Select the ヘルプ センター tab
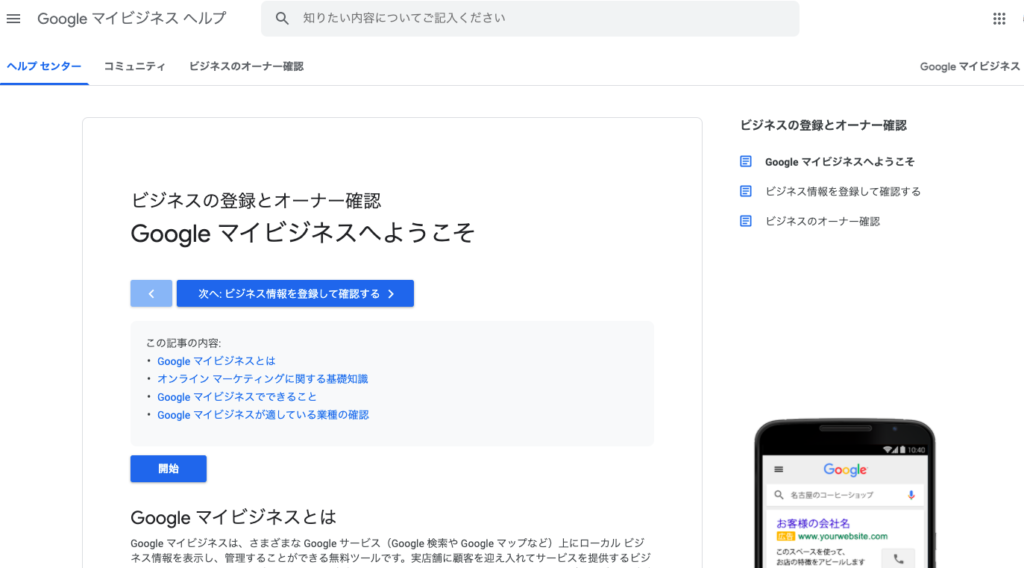 pyautogui.click(x=44, y=66)
